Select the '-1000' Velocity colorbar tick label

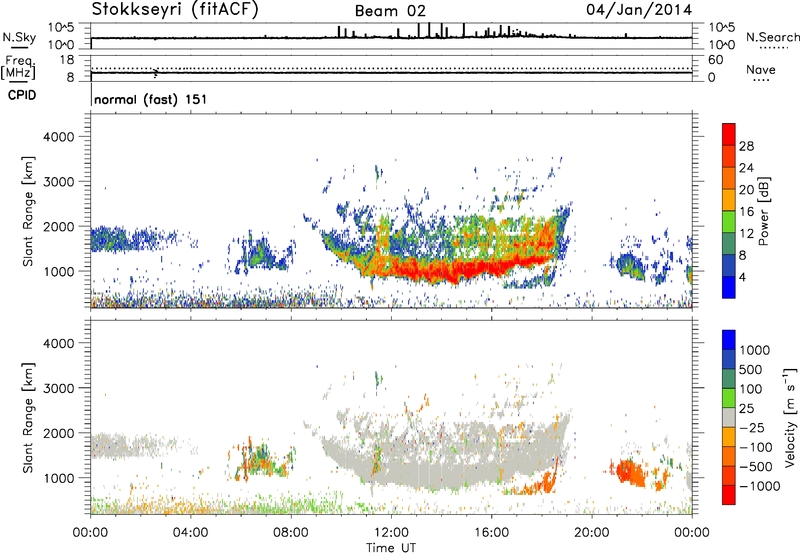pyautogui.click(x=759, y=486)
